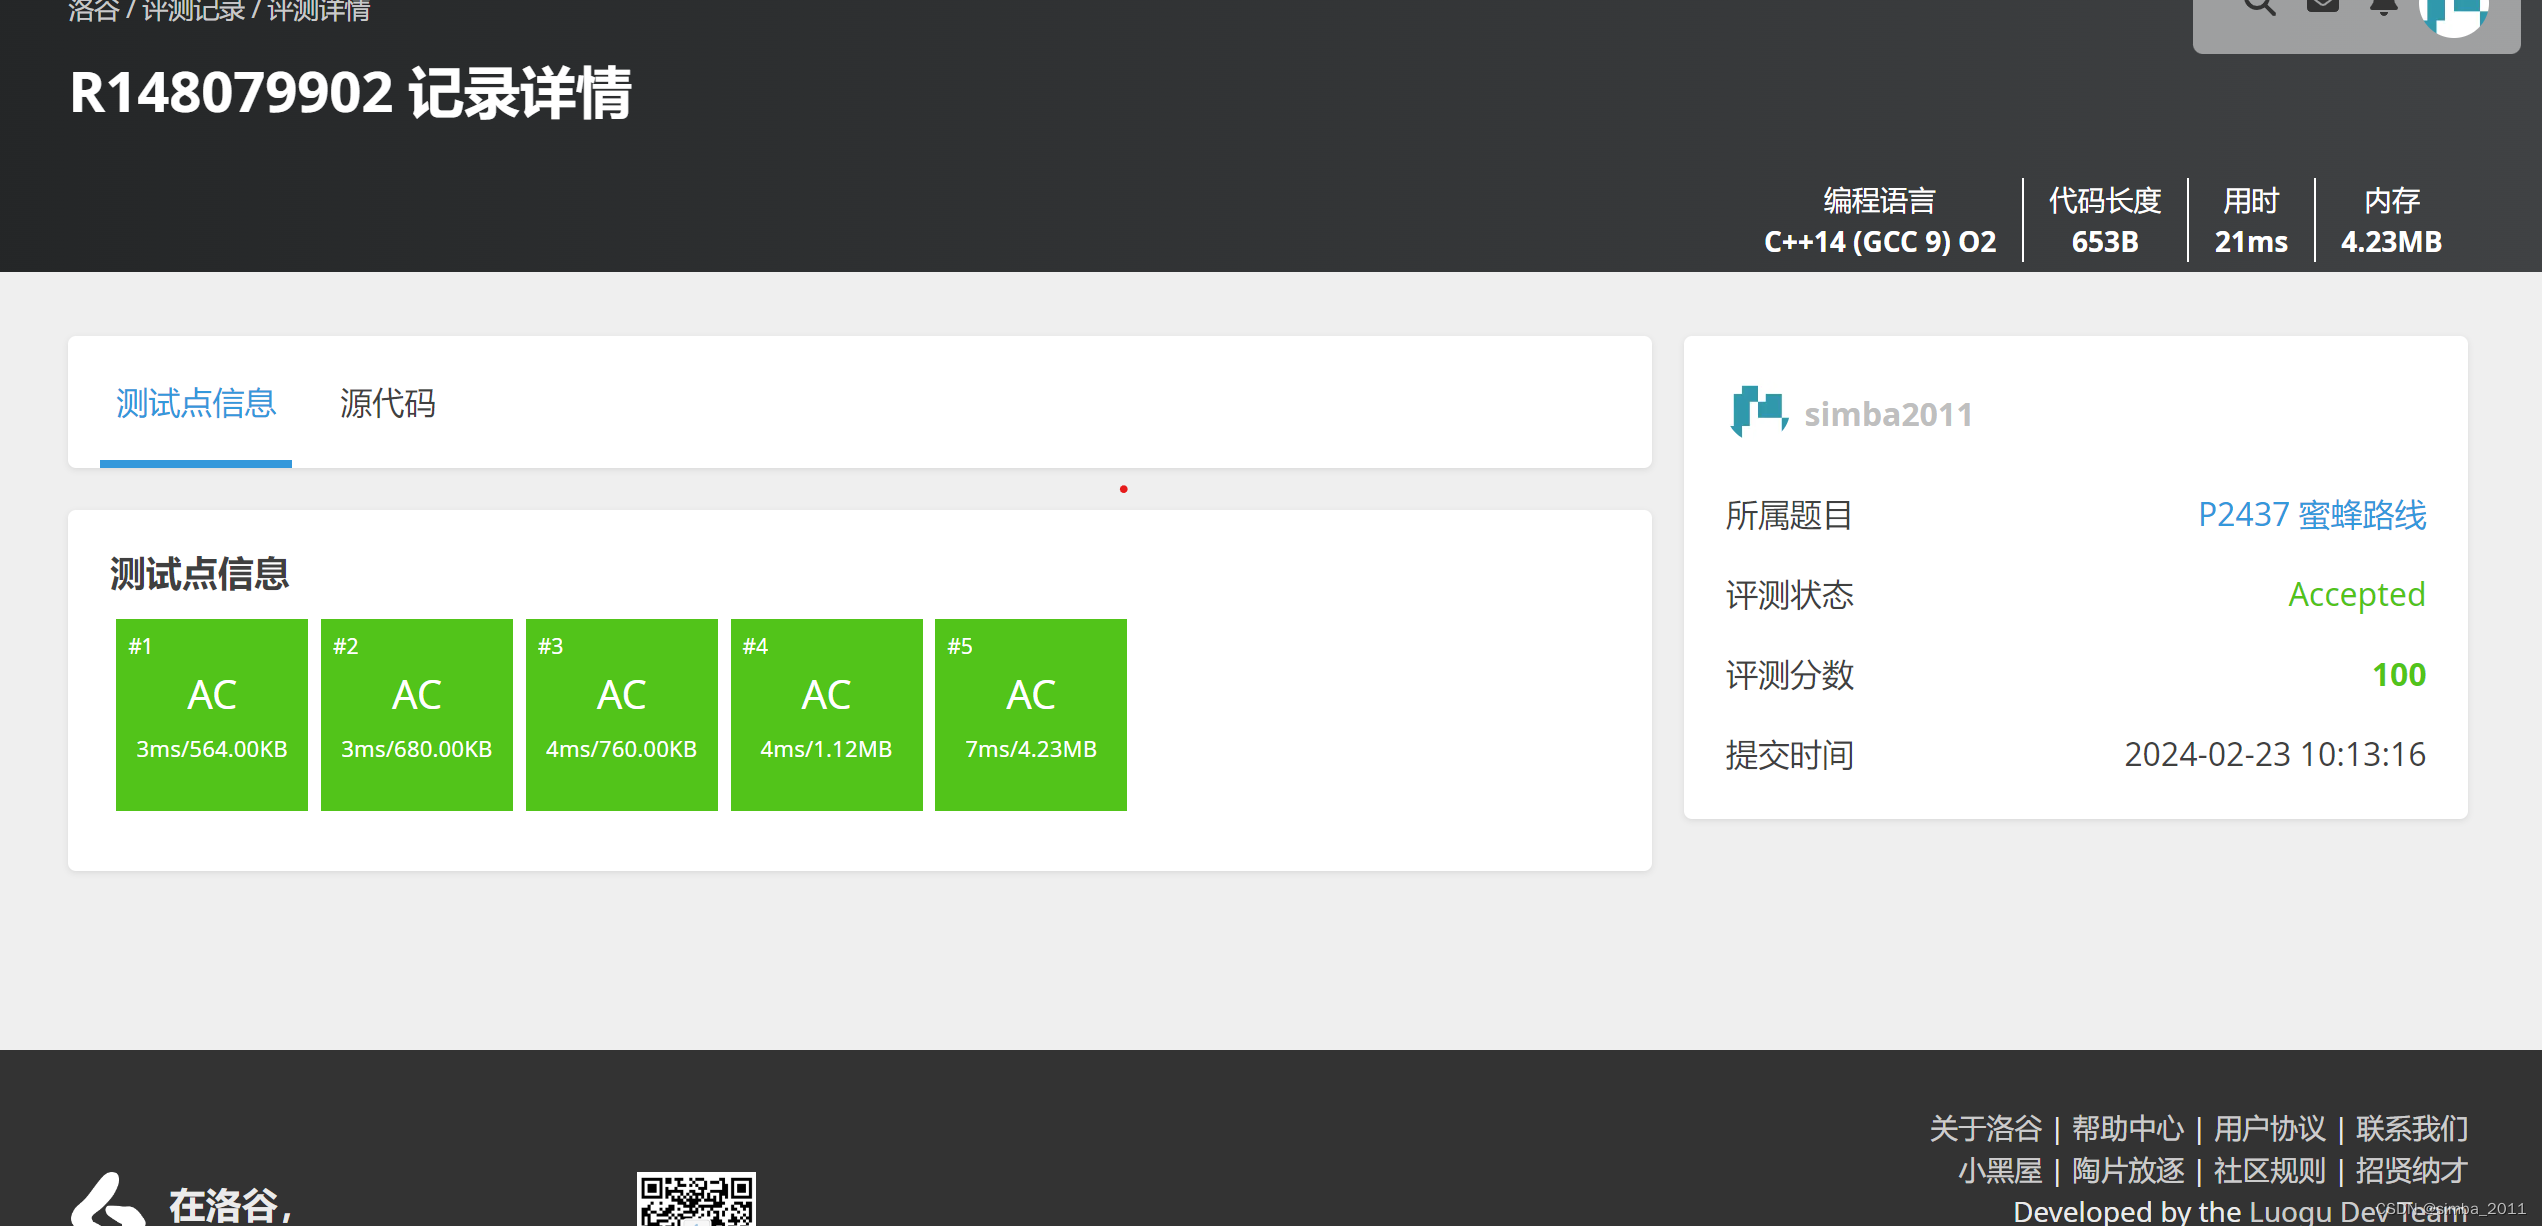Click test case #3 AC block
2542x1226 pixels.
pos(621,714)
